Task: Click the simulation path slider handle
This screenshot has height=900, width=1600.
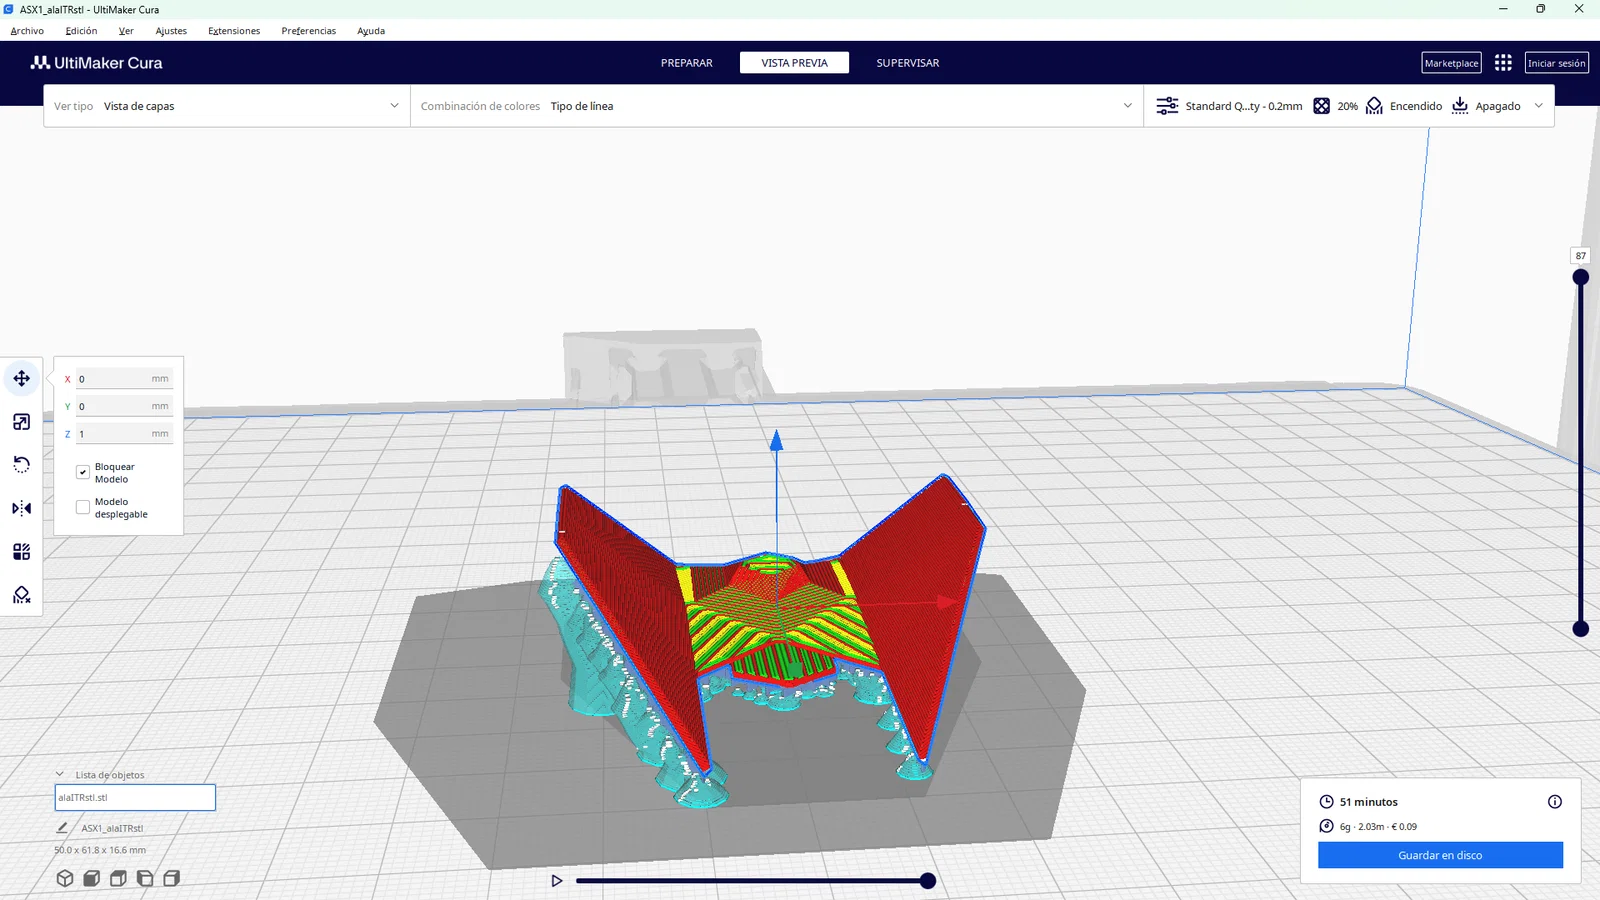Action: 928,881
